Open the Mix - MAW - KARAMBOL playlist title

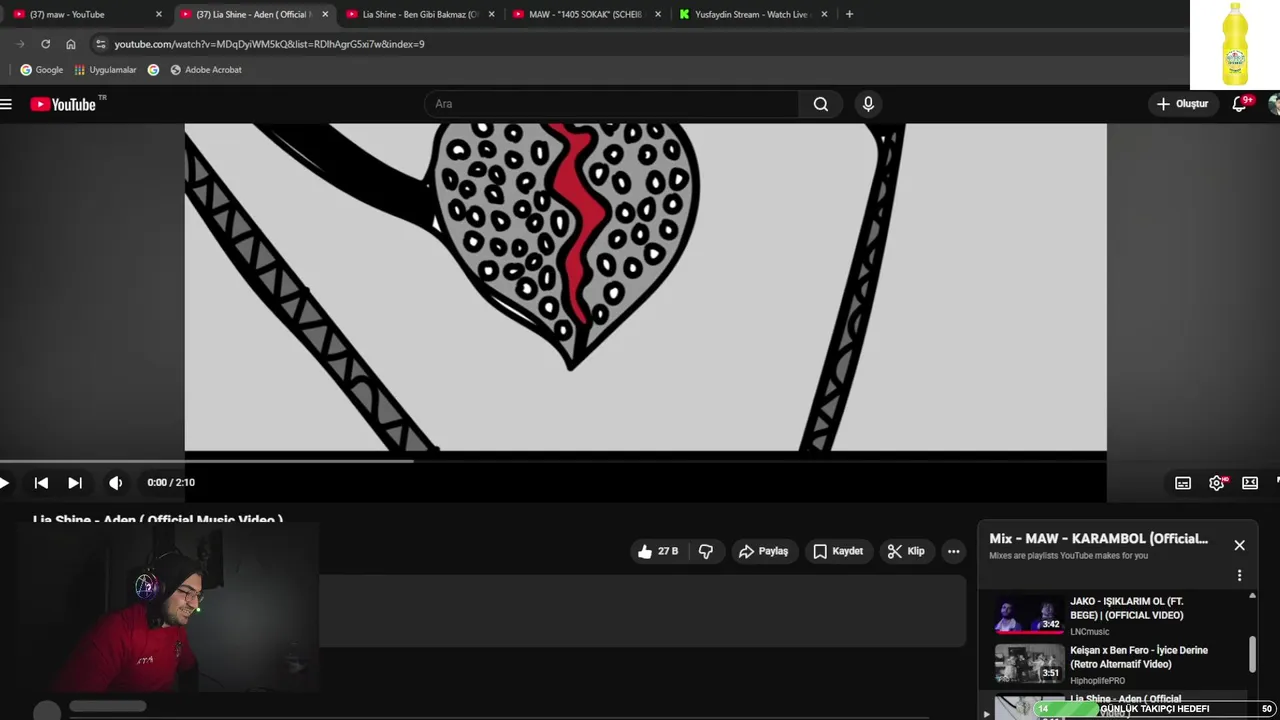click(1098, 538)
